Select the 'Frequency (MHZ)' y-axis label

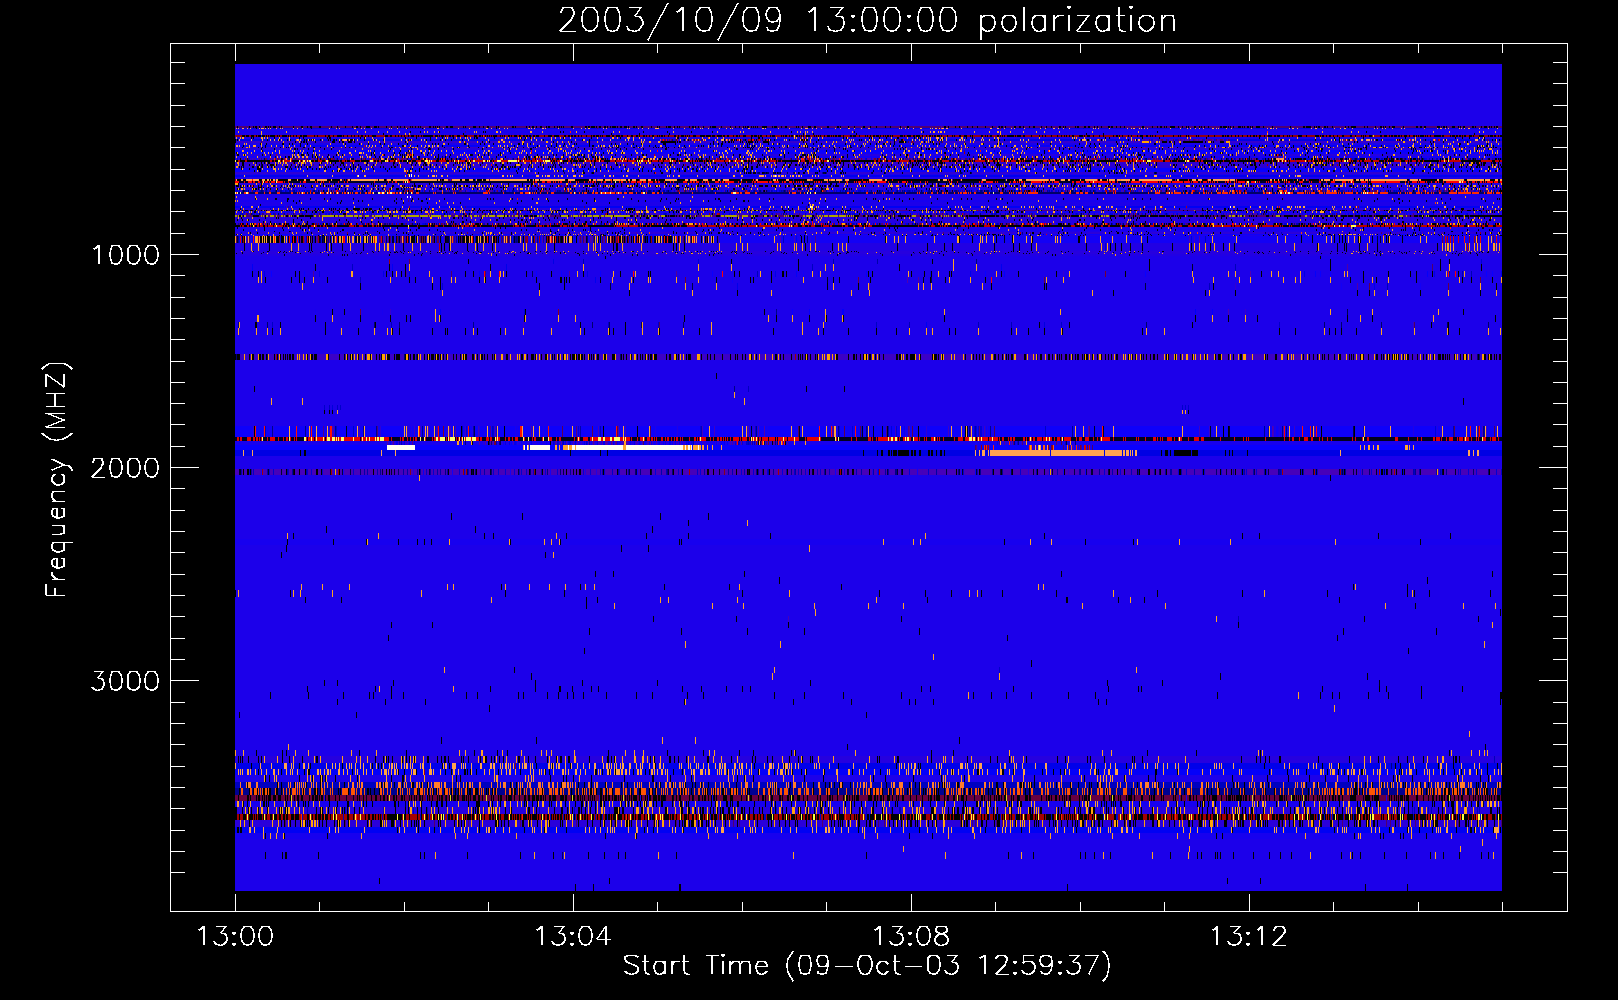point(57,480)
